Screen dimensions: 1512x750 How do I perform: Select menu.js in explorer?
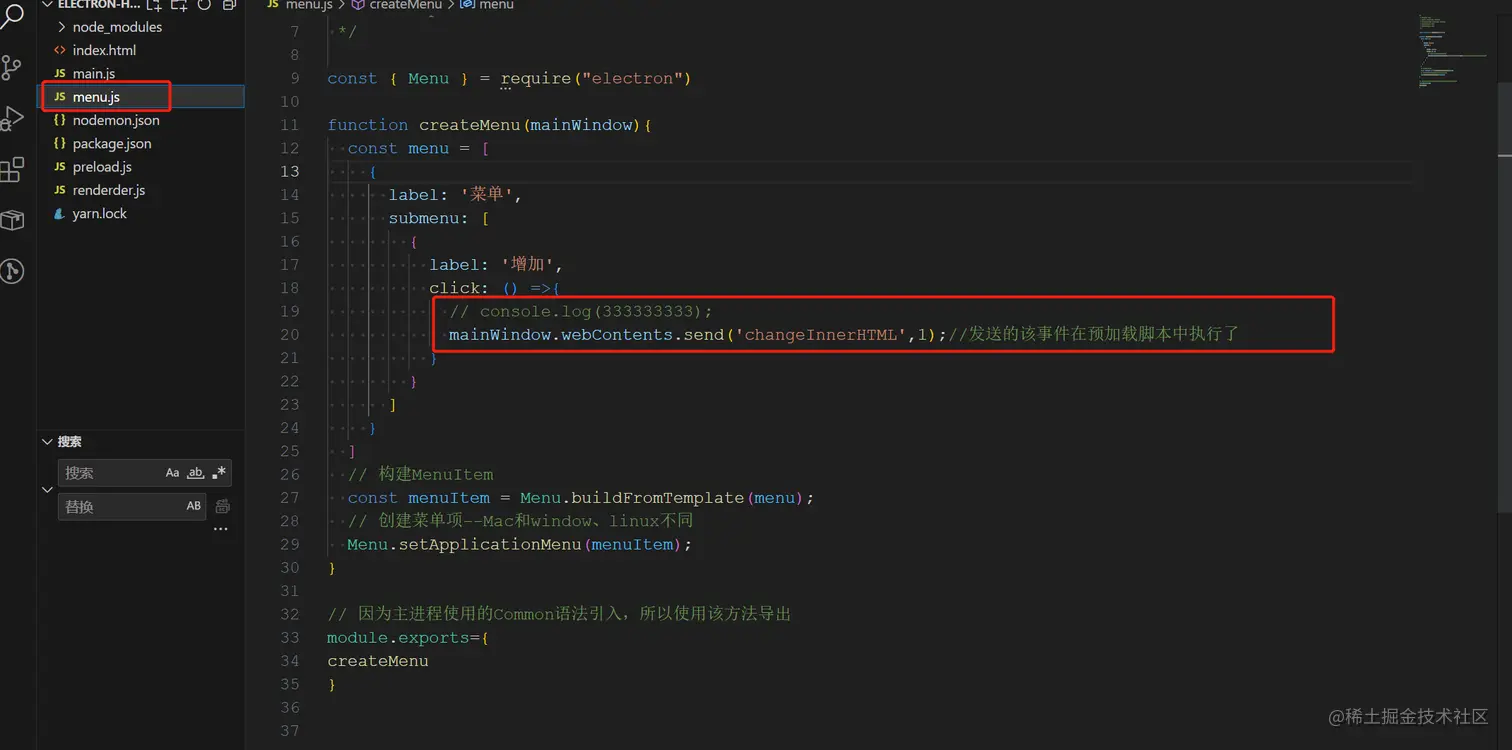click(x=96, y=97)
